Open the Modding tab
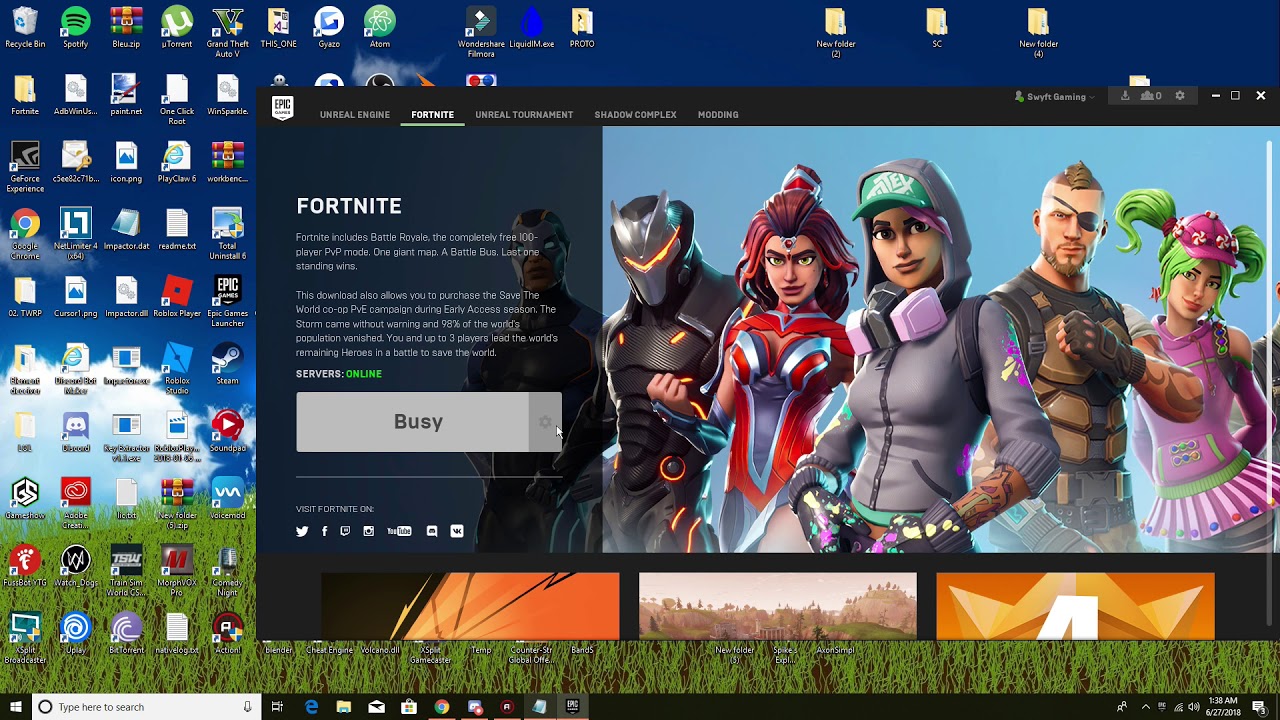1280x720 pixels. click(718, 115)
